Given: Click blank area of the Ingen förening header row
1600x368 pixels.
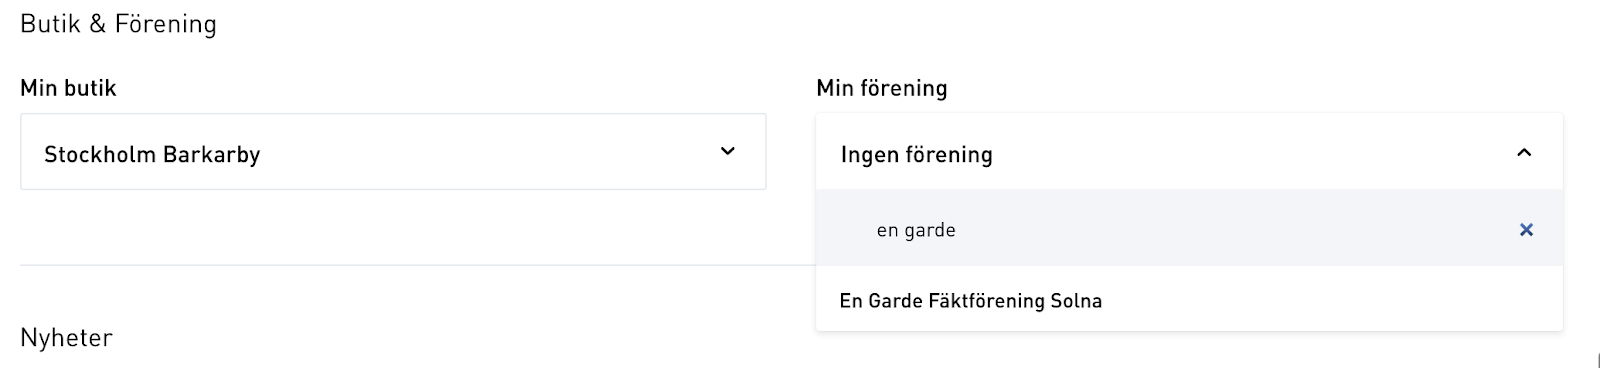Looking at the screenshot, I should point(1250,153).
